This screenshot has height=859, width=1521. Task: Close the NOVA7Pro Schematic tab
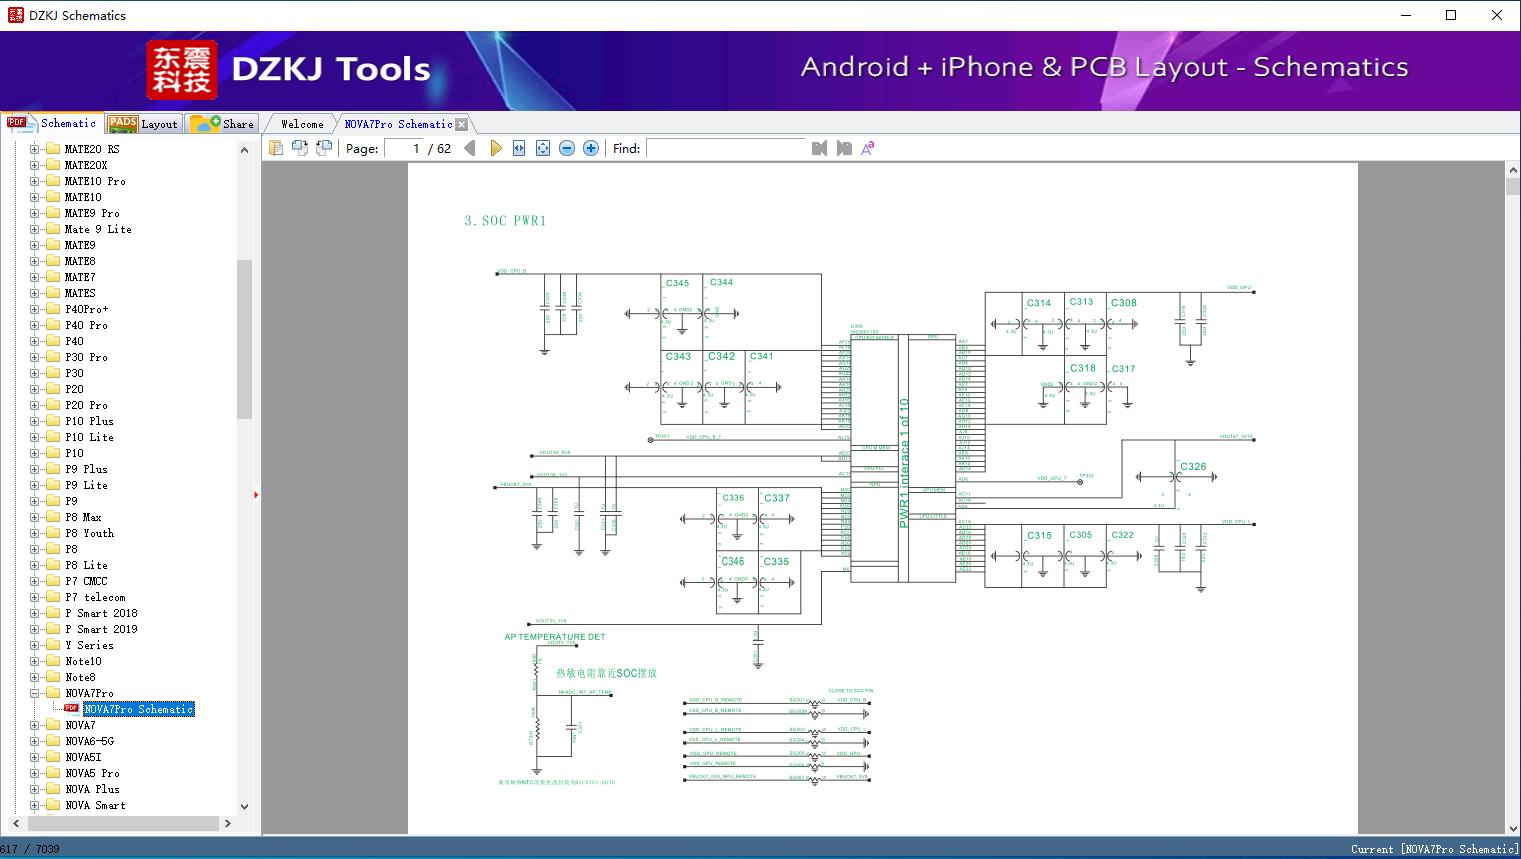point(461,125)
